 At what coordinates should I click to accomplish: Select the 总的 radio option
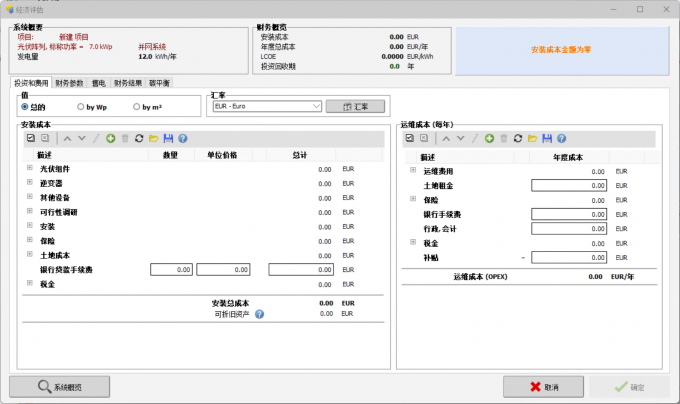[25, 107]
